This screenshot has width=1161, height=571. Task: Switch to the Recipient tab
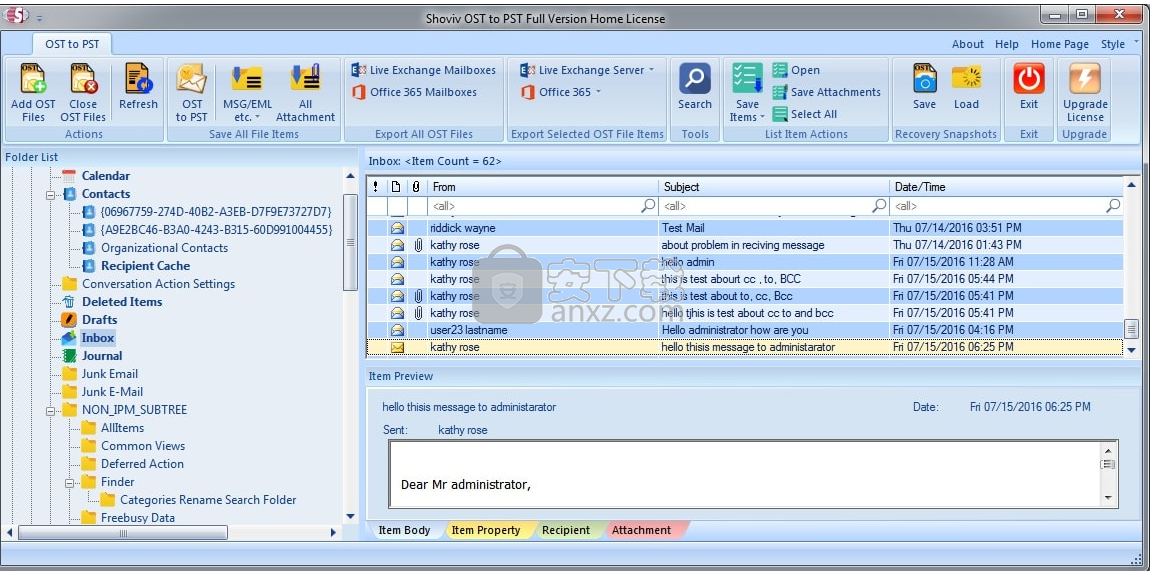point(566,530)
